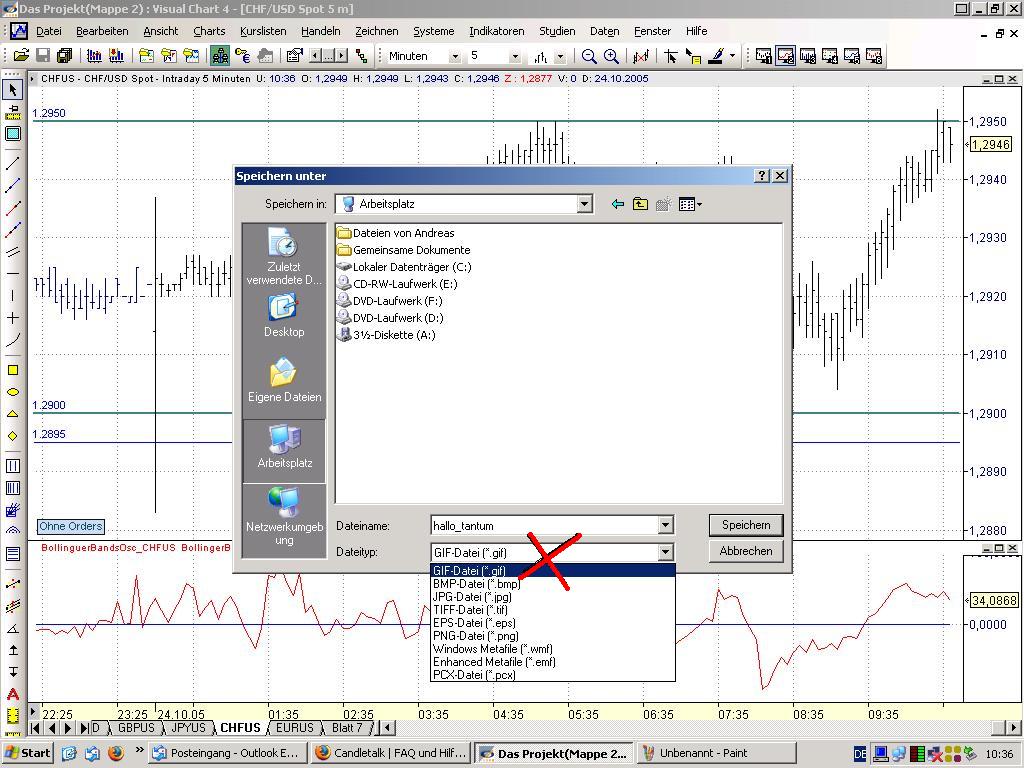Select the yellow rectangle drawing tool

coord(13,370)
